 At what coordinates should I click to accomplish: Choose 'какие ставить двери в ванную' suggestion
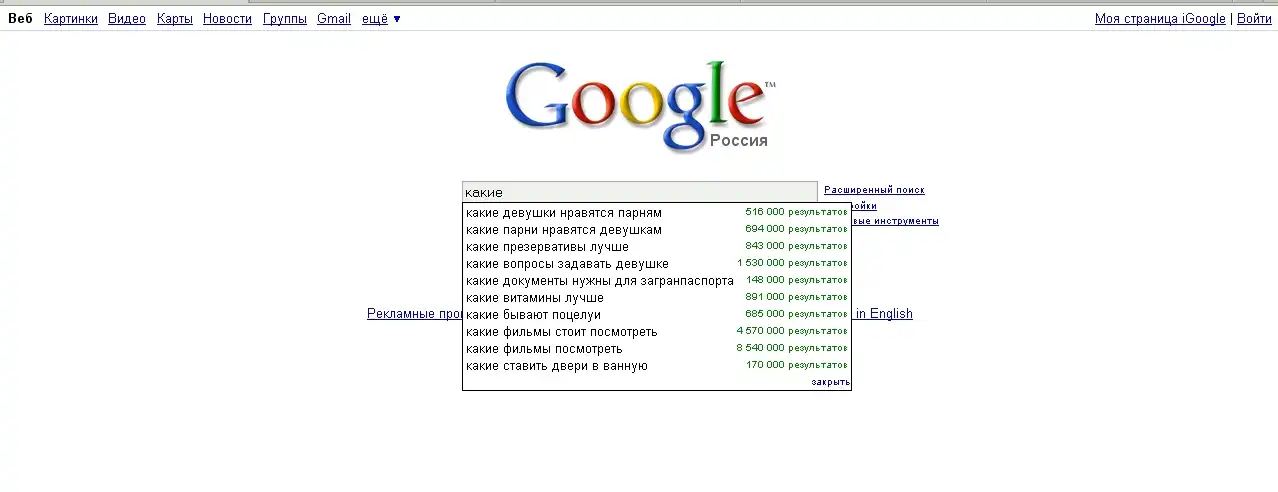click(x=557, y=366)
